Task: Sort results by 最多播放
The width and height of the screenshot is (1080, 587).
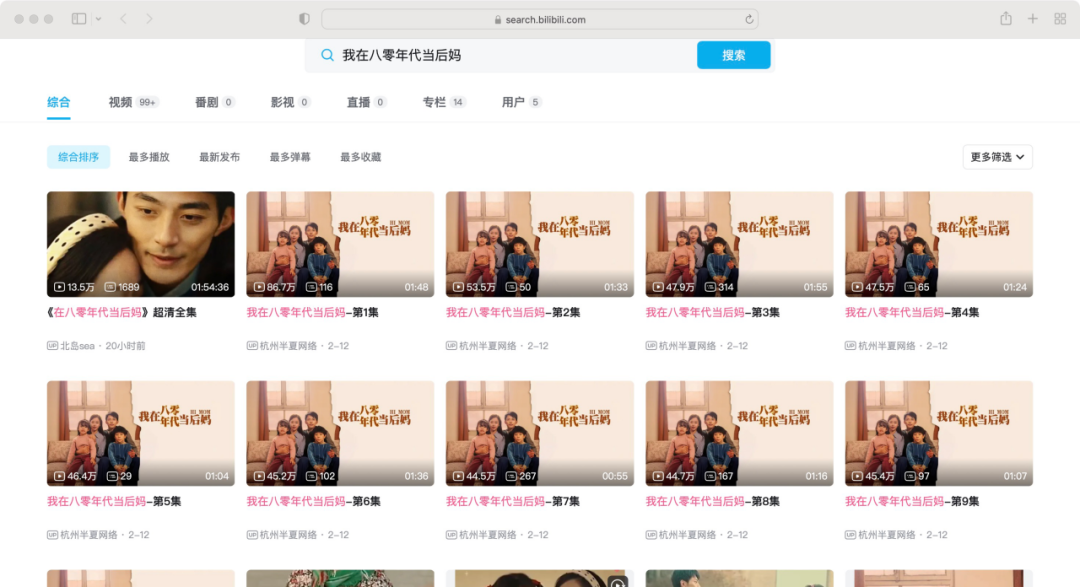Action: (x=149, y=157)
